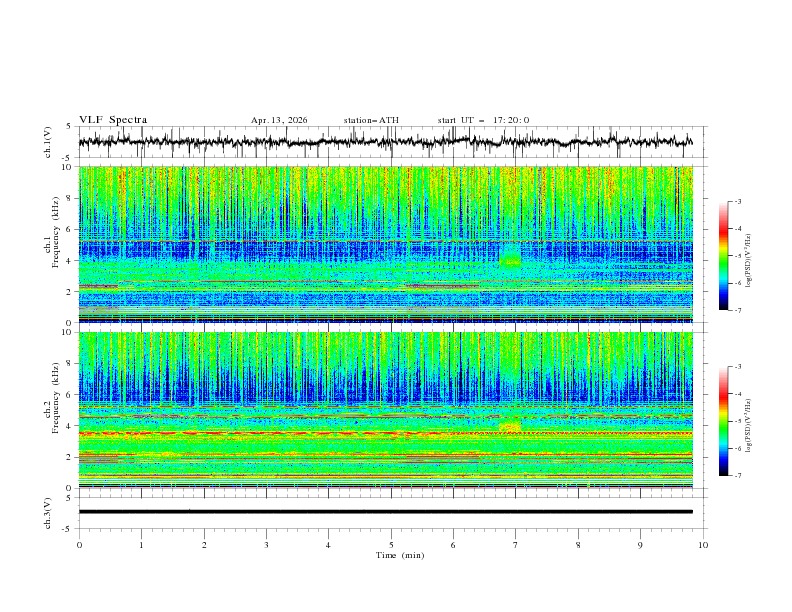Click the "-7" tick on ch.2 color bar
This screenshot has height=612, width=792.
pos(737,476)
